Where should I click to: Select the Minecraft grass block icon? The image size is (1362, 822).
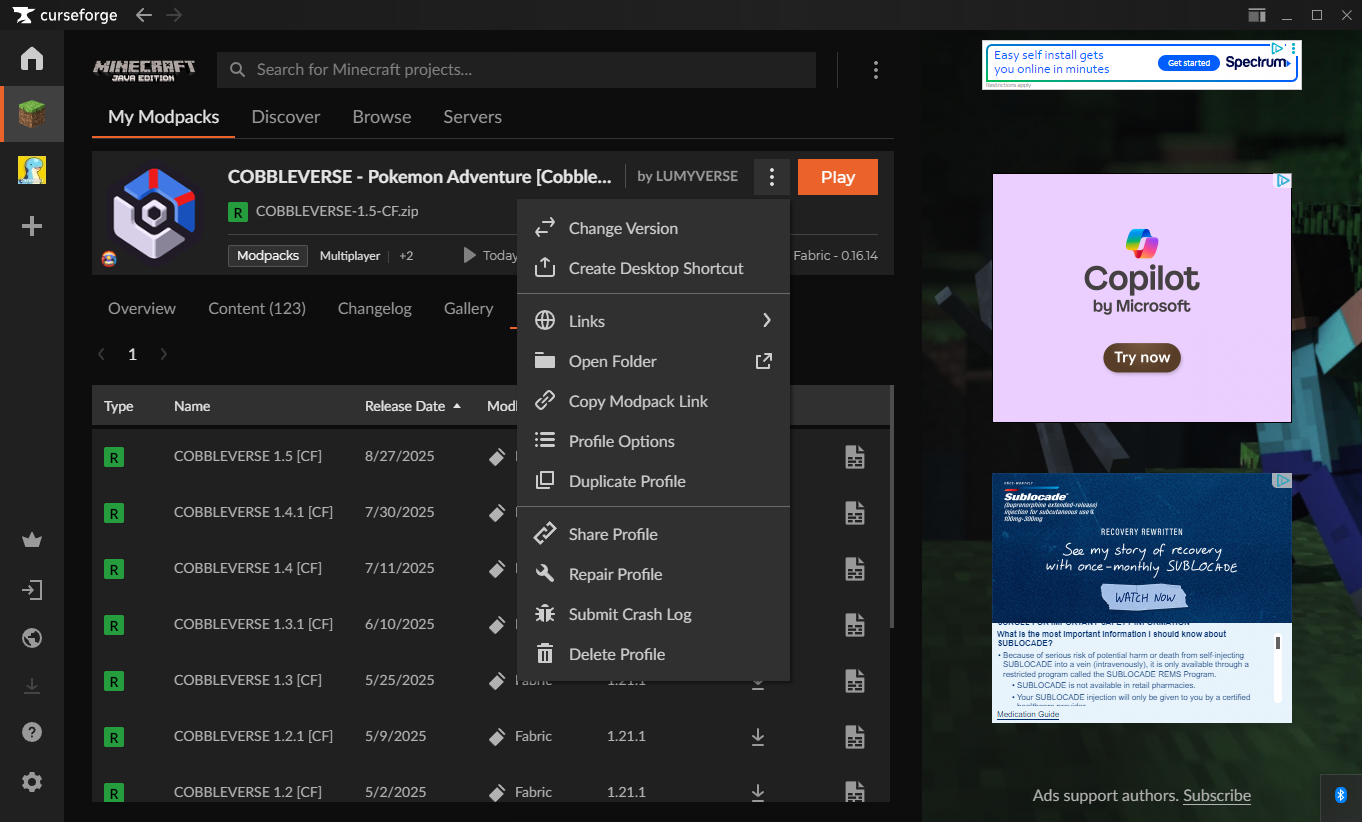tap(32, 114)
